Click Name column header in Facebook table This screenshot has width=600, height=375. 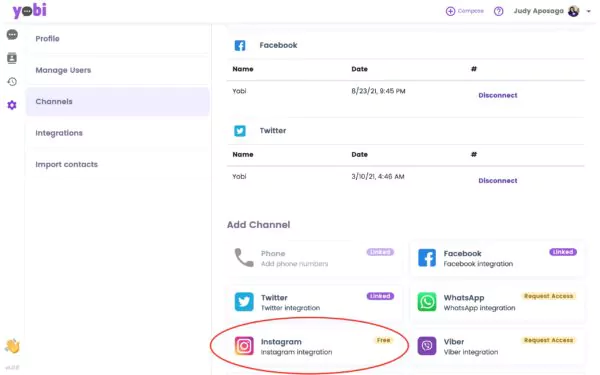click(x=243, y=69)
